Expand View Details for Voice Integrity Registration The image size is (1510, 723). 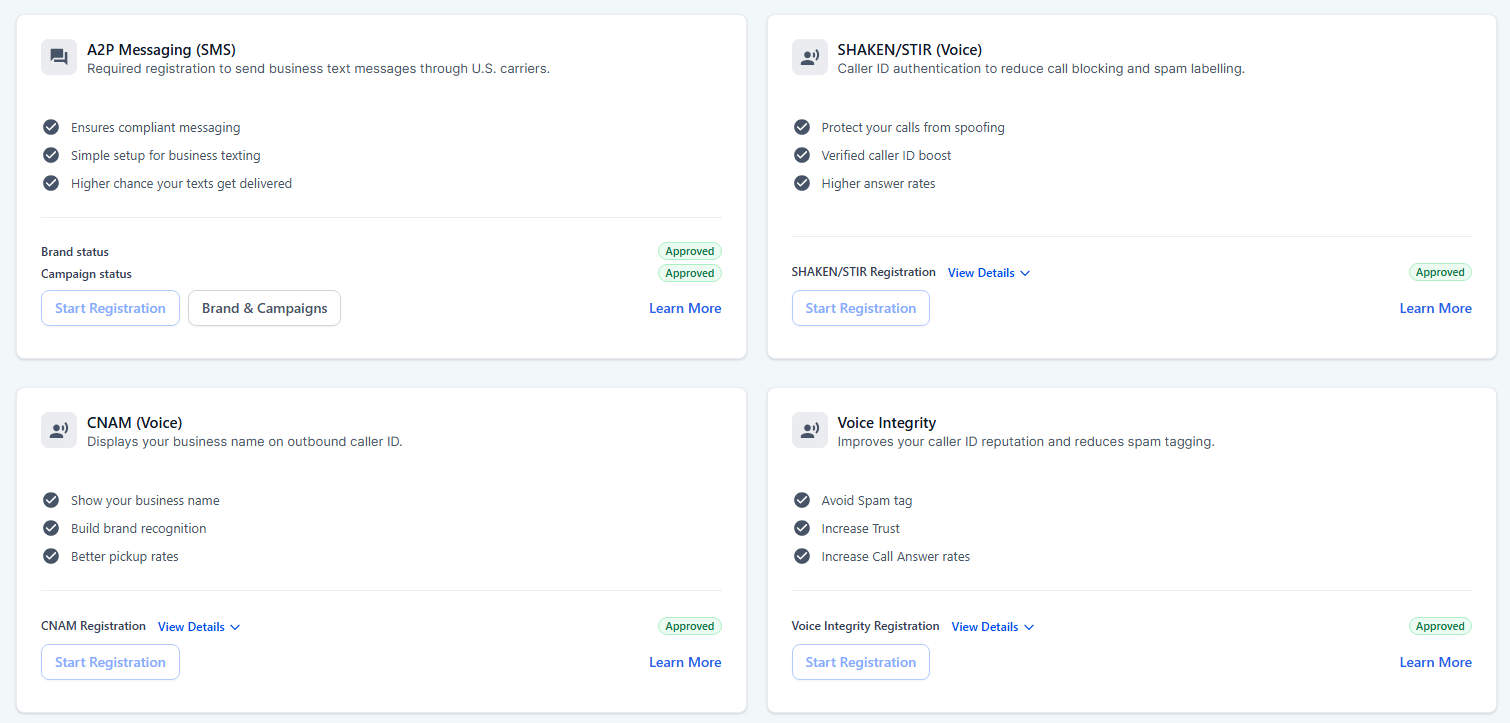click(x=993, y=627)
